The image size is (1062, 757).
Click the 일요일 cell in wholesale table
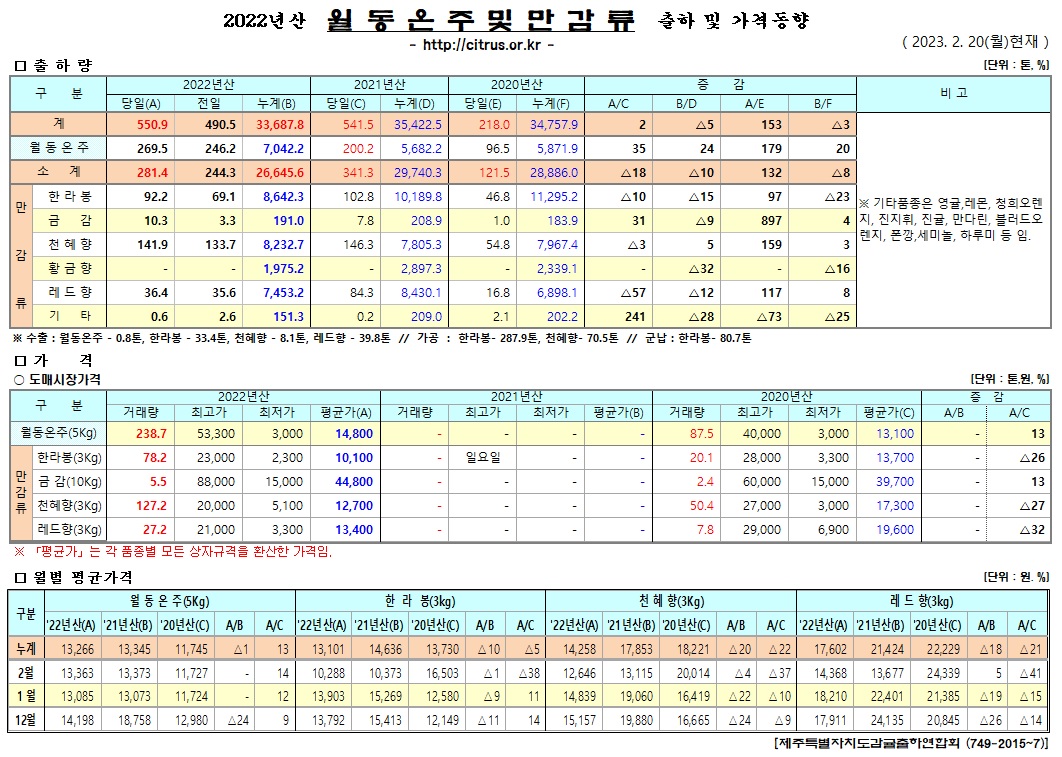pyautogui.click(x=482, y=457)
